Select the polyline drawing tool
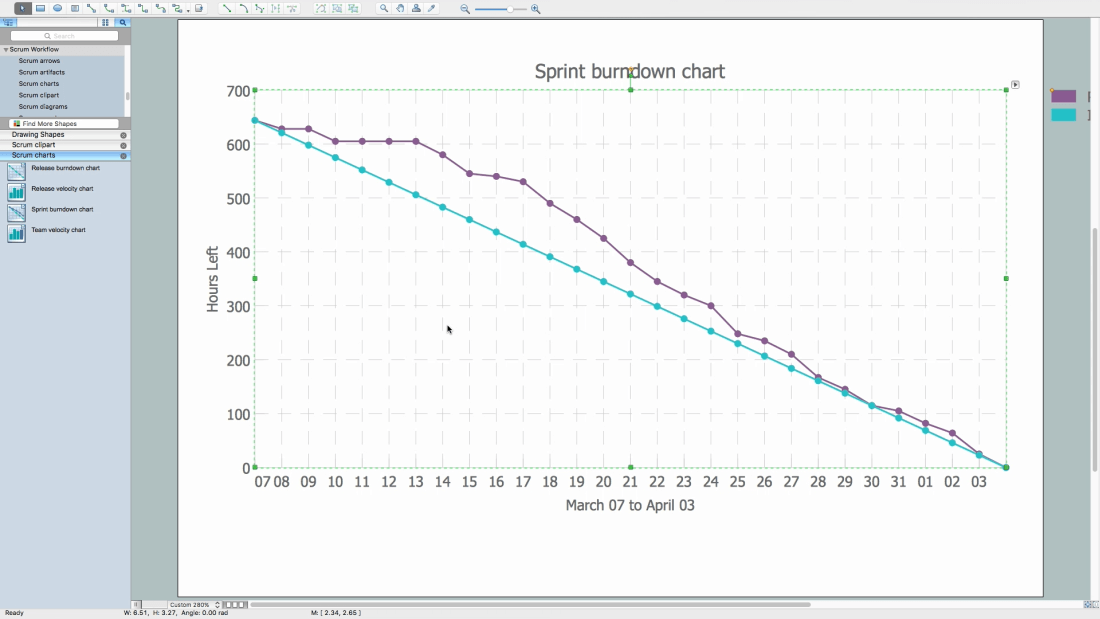The width and height of the screenshot is (1100, 619). tap(260, 8)
